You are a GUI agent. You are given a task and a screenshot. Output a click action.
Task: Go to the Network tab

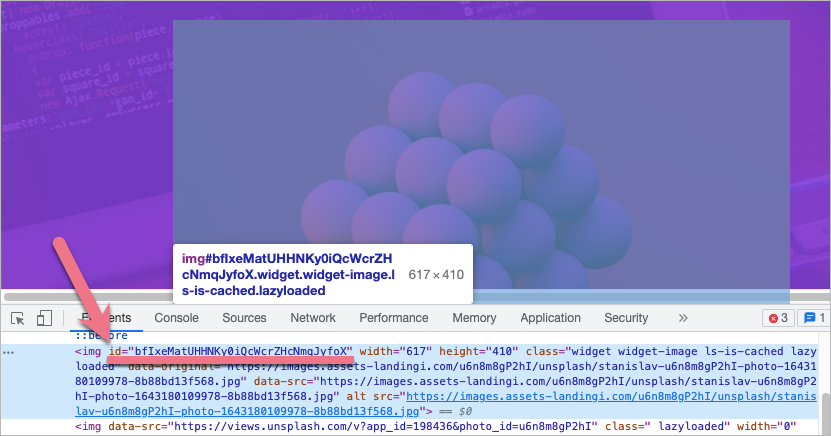(x=313, y=318)
